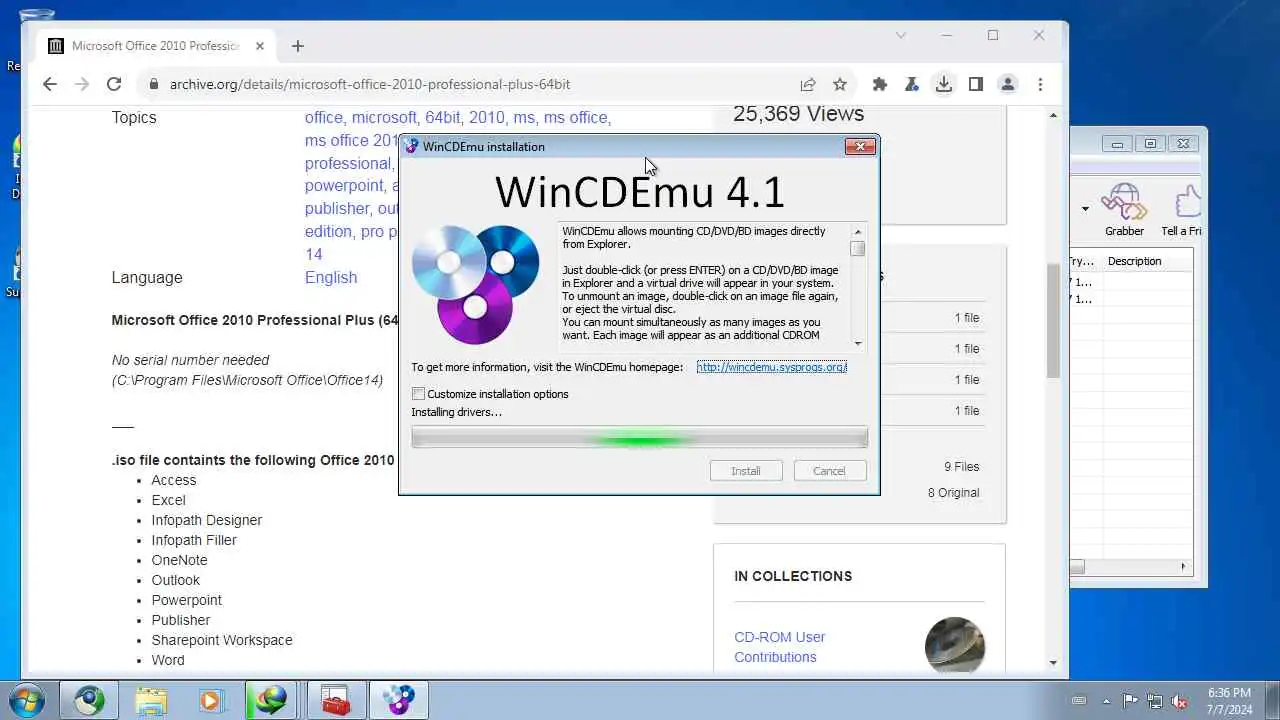Viewport: 1280px width, 720px height.
Task: Click the red toolbox taskbar icon
Action: (x=336, y=700)
